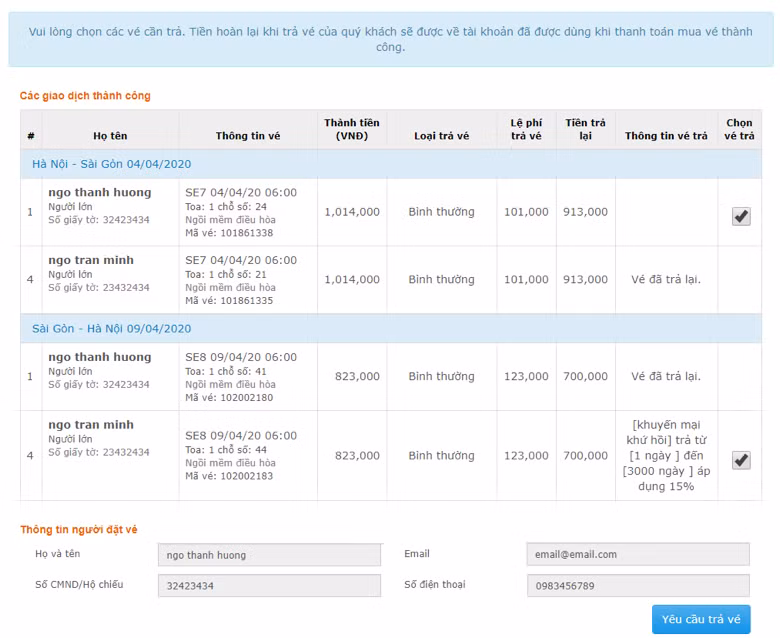This screenshot has height=638, width=780.
Task: Click the "Thành tiền (VNĐ)" column header
Action: pos(351,130)
